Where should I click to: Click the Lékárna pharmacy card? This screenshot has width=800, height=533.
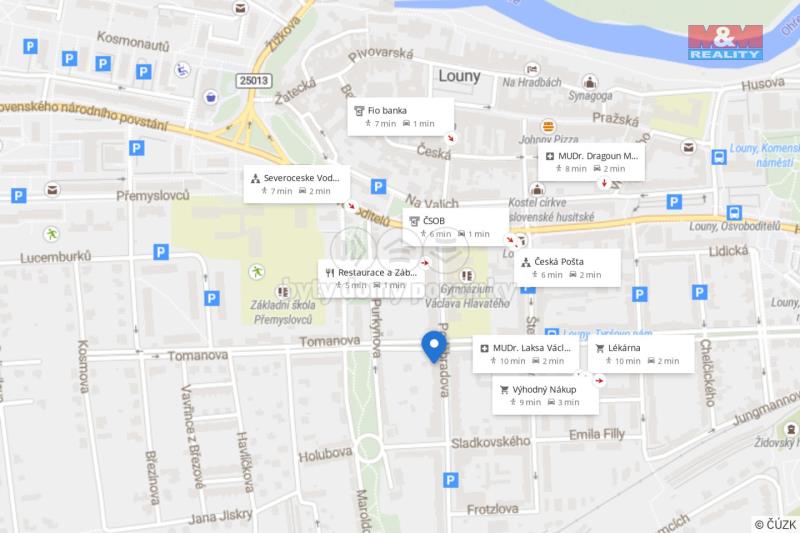(641, 354)
